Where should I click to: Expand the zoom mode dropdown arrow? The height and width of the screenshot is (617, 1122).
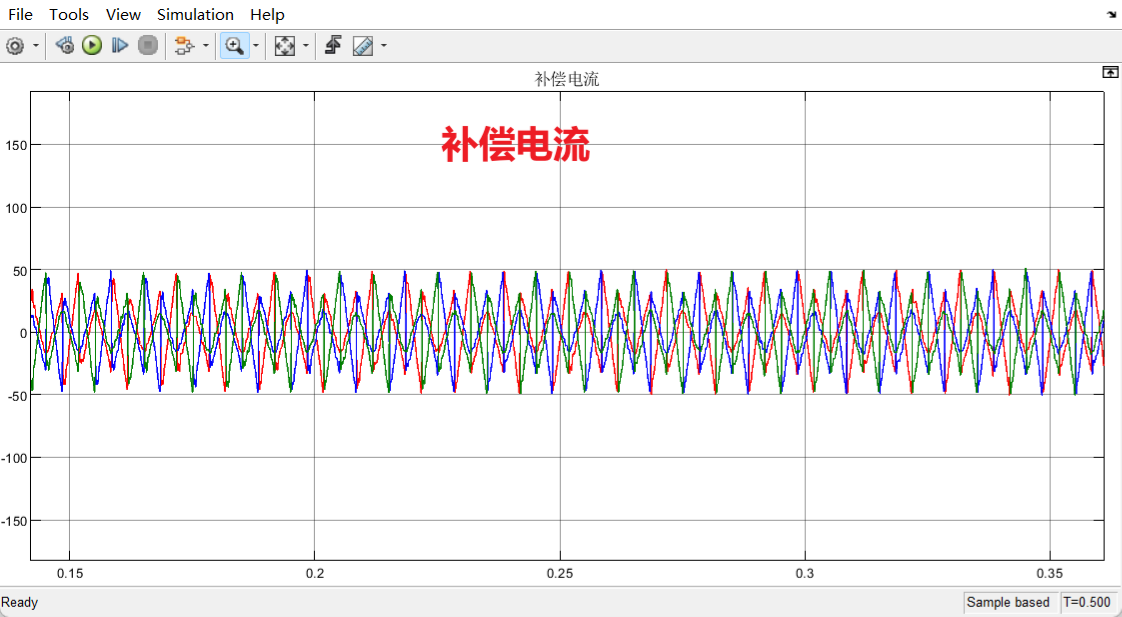(x=256, y=45)
